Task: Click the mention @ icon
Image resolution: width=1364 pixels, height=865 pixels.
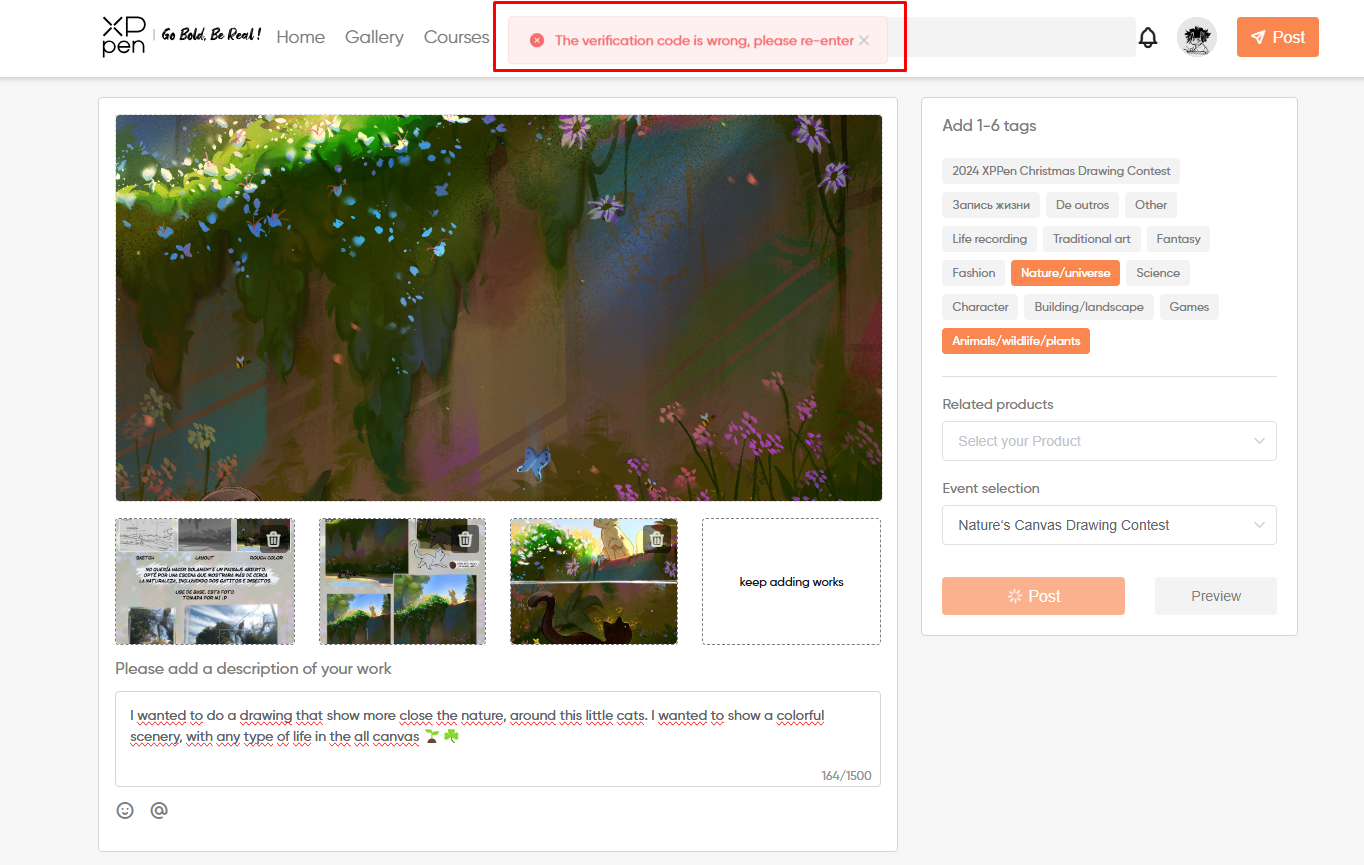Action: click(x=158, y=810)
